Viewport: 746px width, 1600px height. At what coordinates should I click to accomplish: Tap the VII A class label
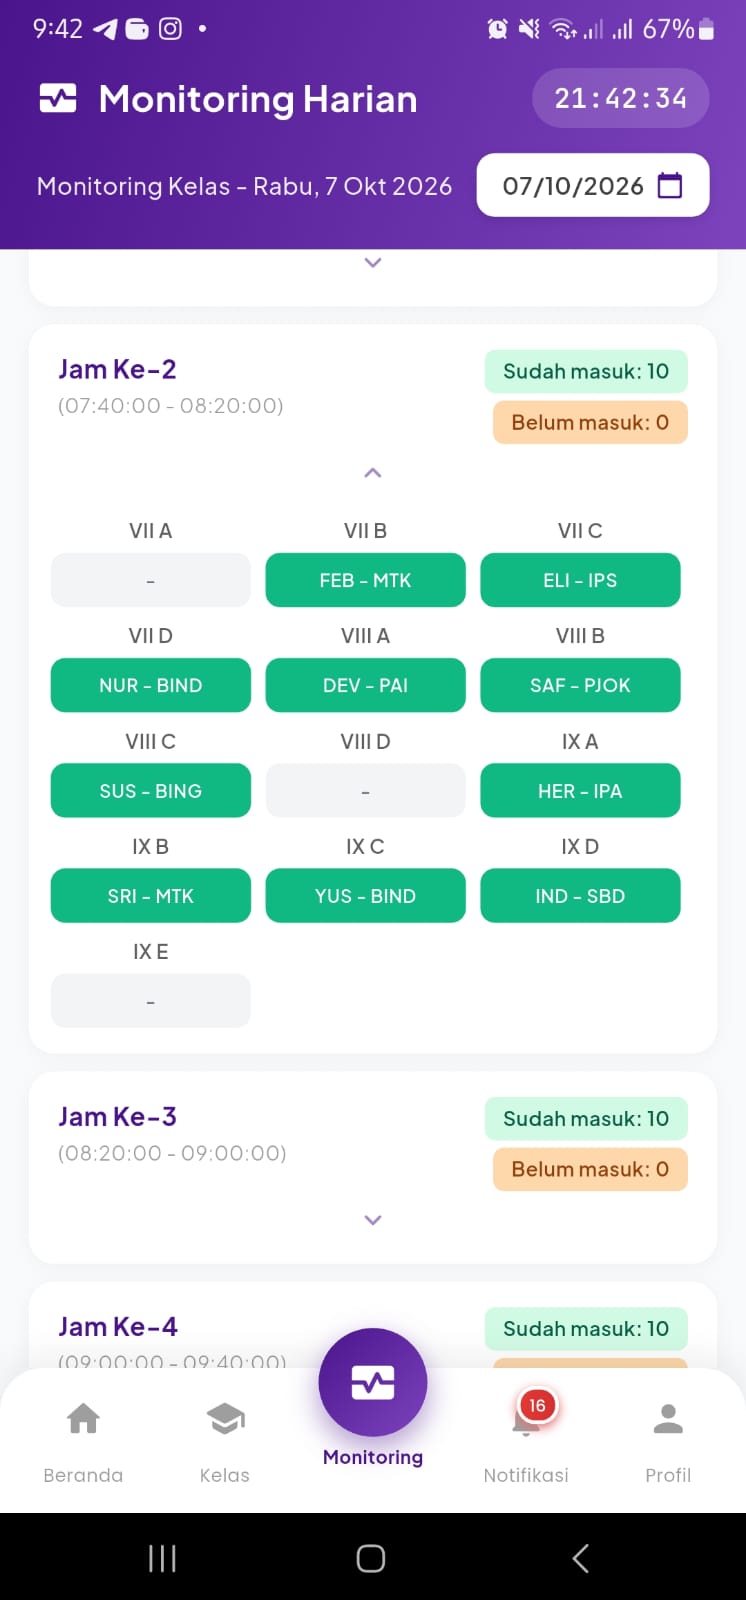click(x=151, y=531)
